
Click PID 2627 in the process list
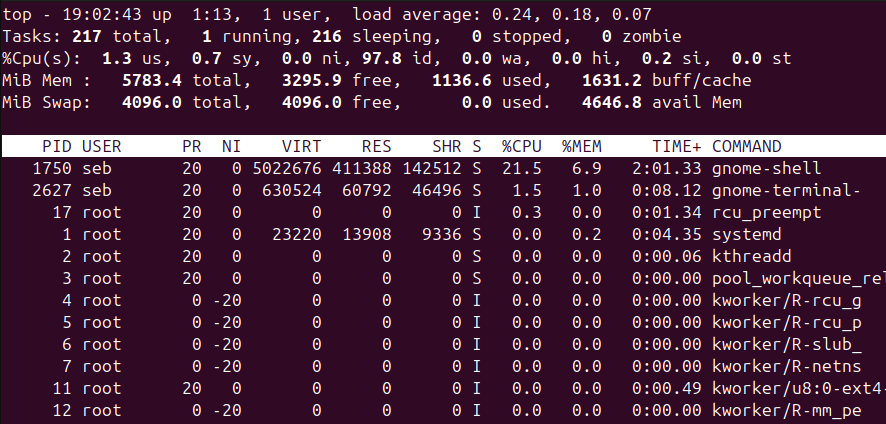(x=52, y=191)
